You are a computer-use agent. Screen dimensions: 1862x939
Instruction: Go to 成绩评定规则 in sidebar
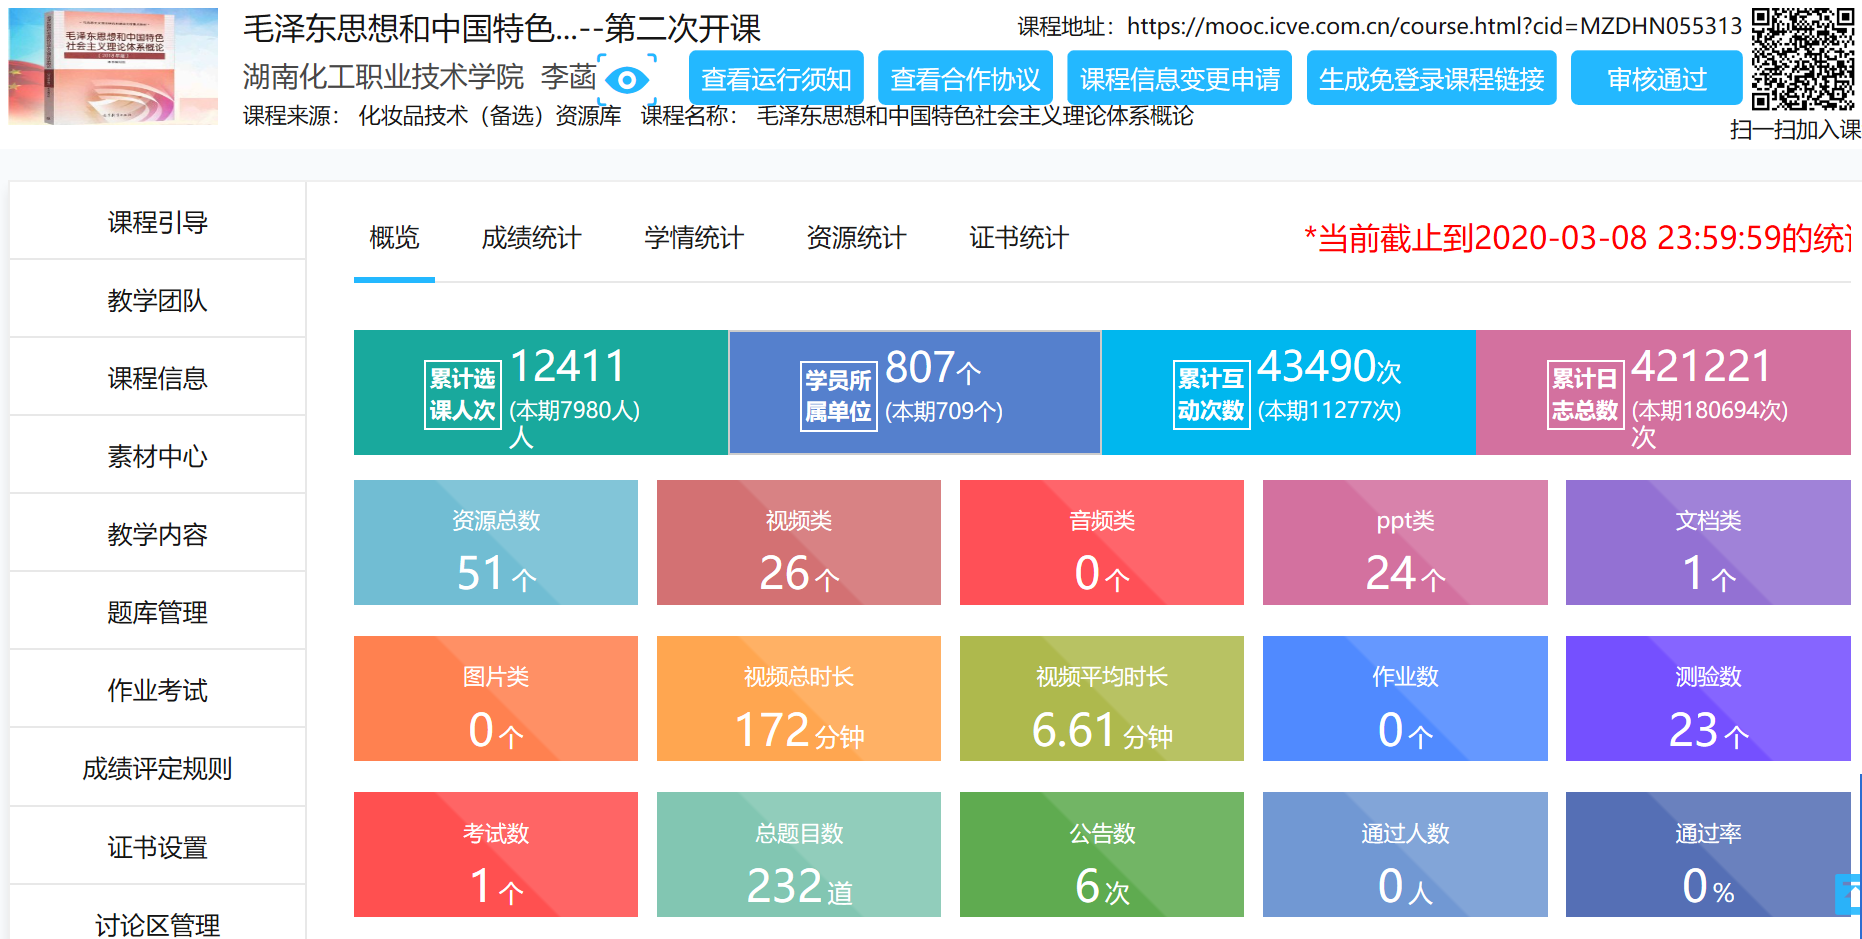(x=157, y=768)
